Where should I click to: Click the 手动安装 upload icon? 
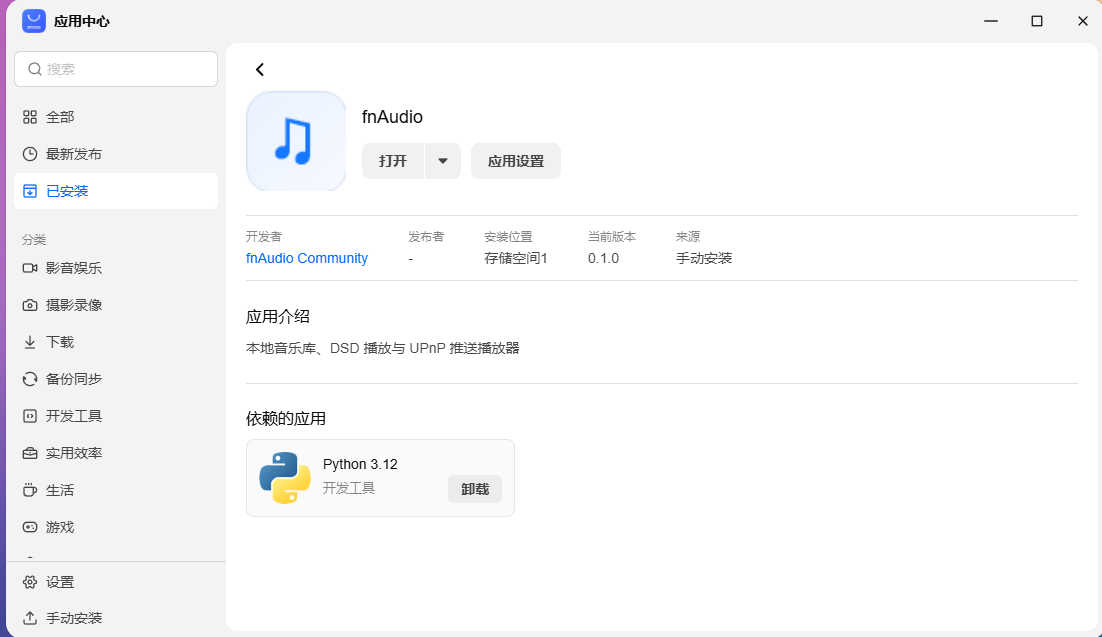click(x=30, y=618)
